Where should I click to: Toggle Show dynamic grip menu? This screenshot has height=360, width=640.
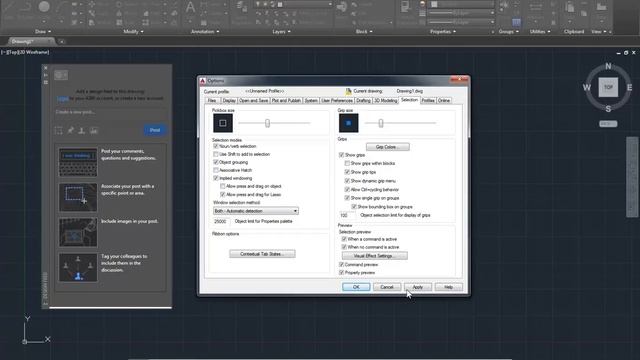(347, 181)
